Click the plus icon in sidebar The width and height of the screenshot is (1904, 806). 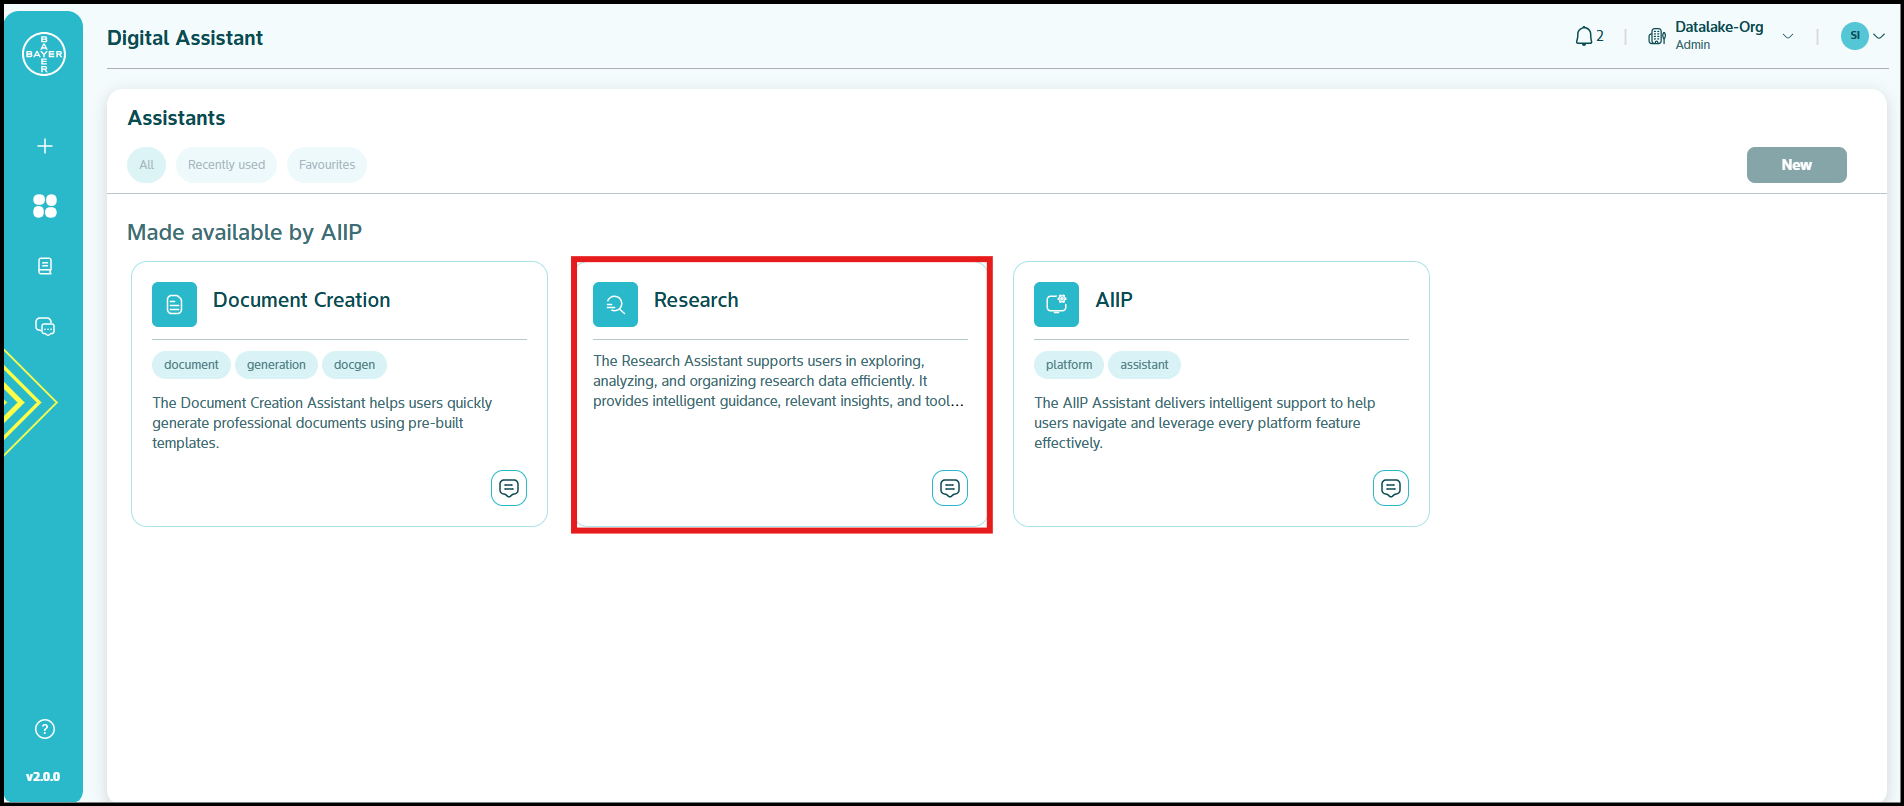(44, 146)
